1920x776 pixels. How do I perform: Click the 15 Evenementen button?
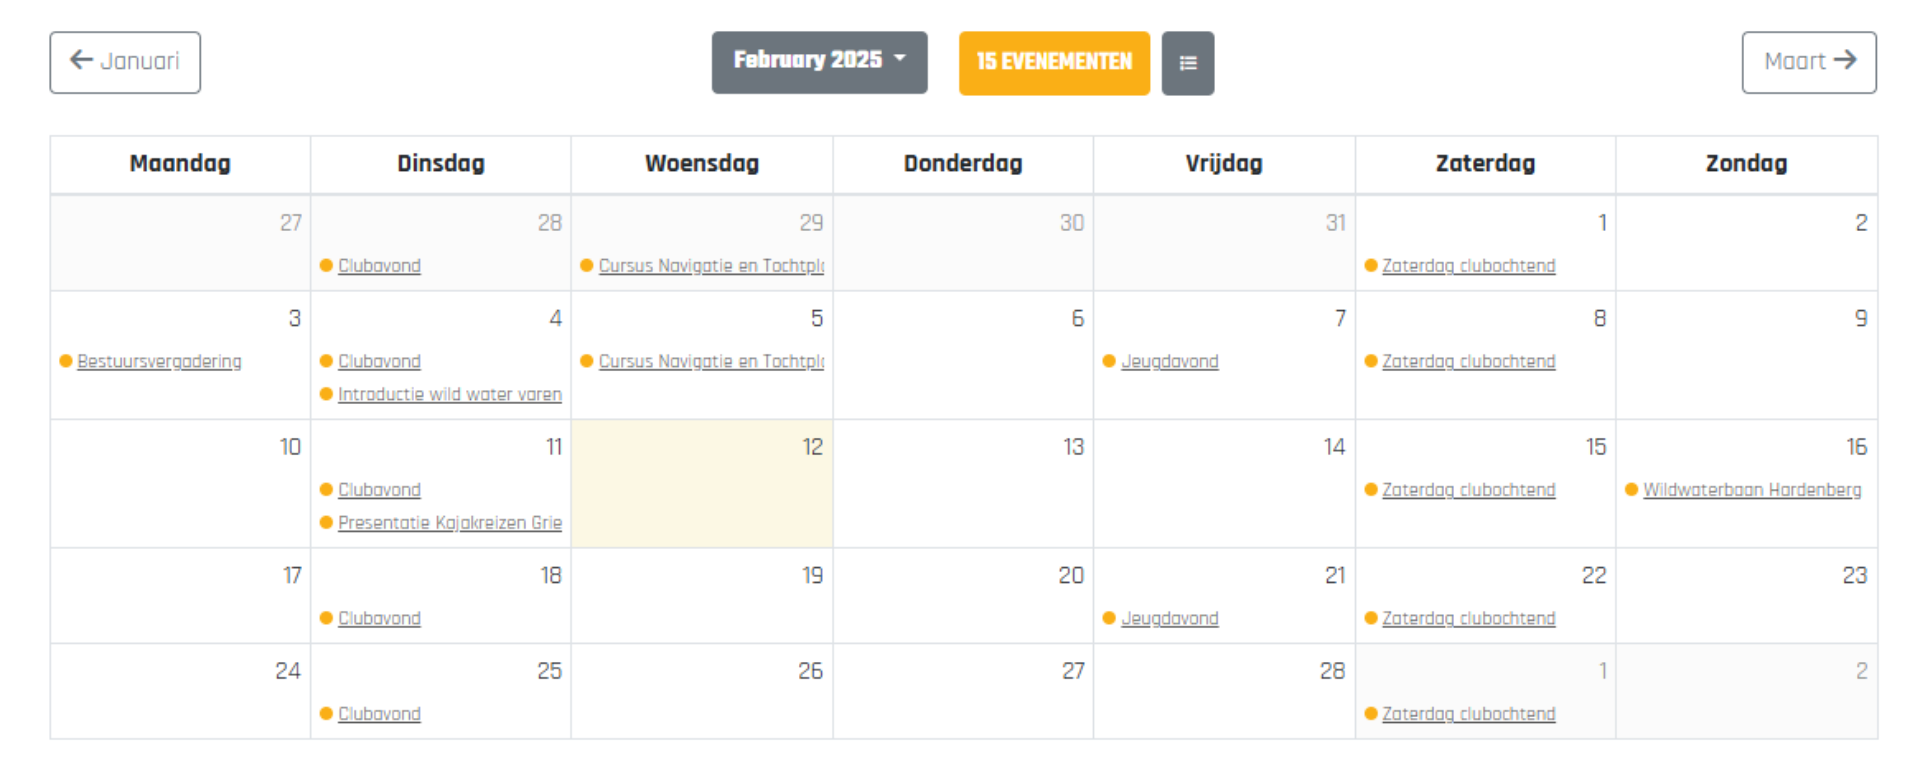pyautogui.click(x=1053, y=63)
